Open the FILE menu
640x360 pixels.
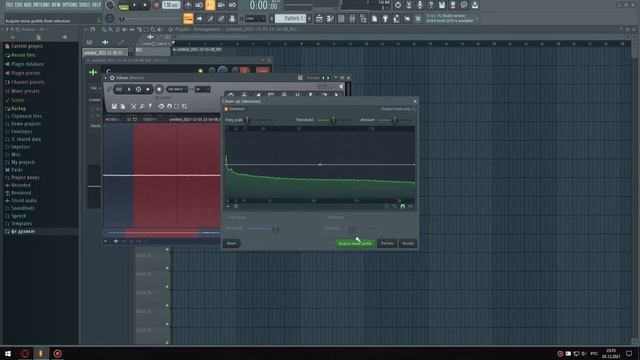point(9,5)
